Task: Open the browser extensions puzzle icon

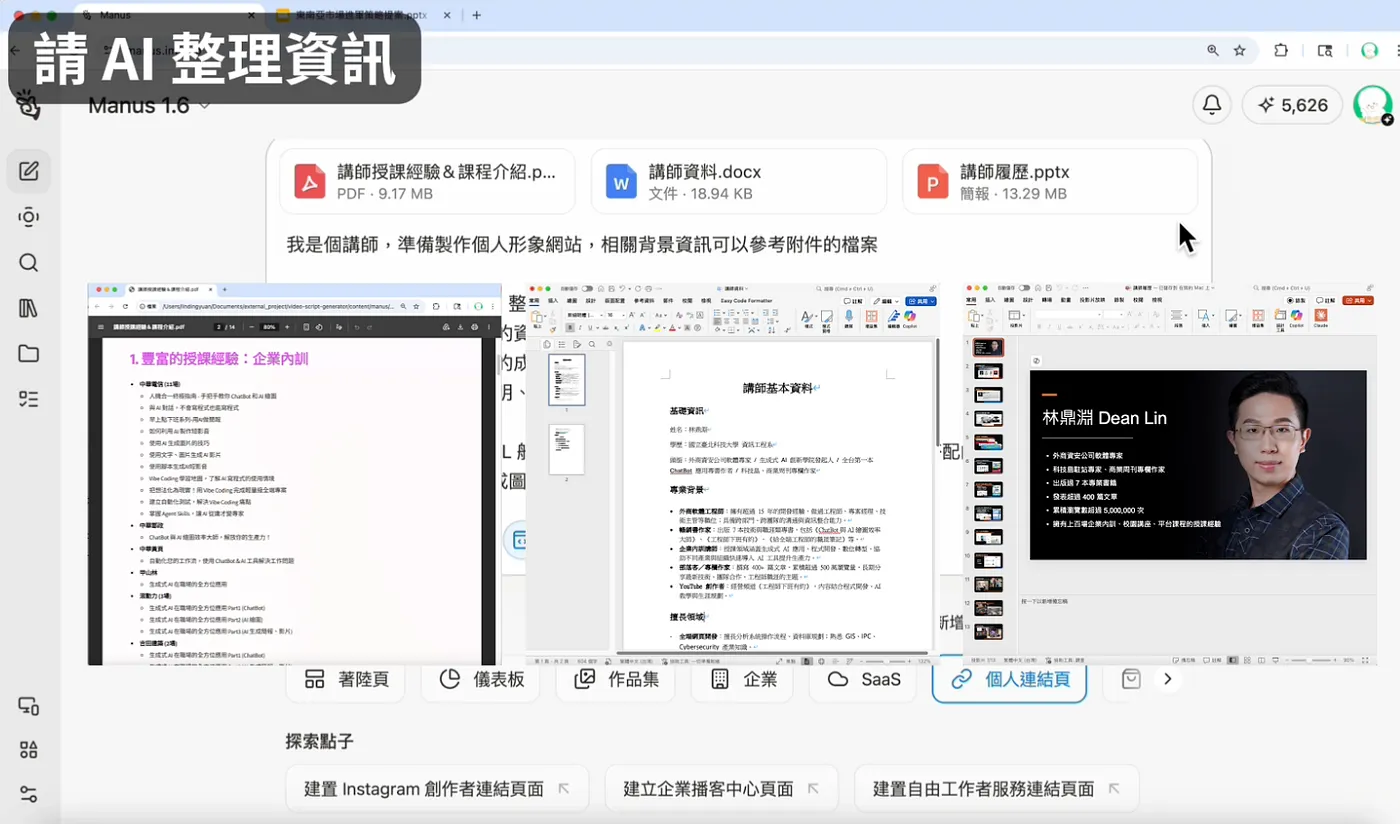Action: (x=1281, y=50)
